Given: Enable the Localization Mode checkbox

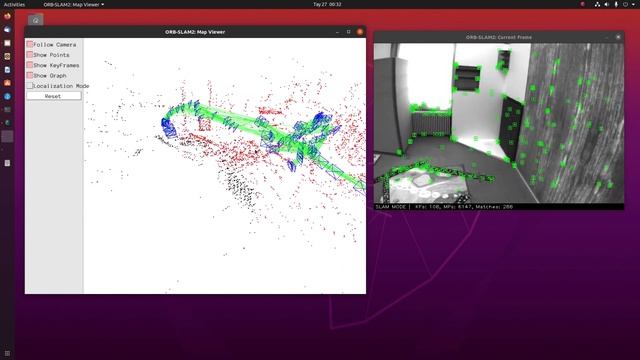Looking at the screenshot, I should point(30,86).
